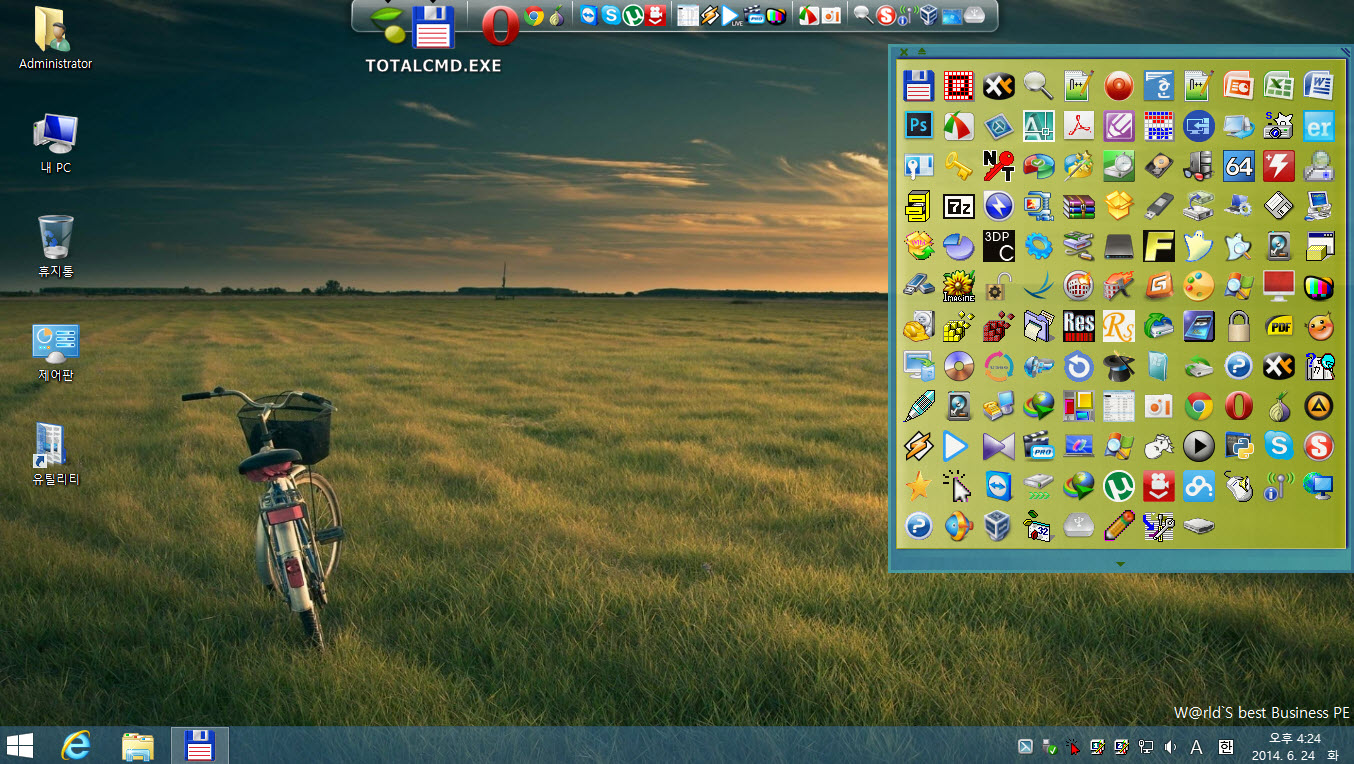This screenshot has height=764, width=1354.
Task: Open WinRAR stacked books icon
Action: (1078, 206)
